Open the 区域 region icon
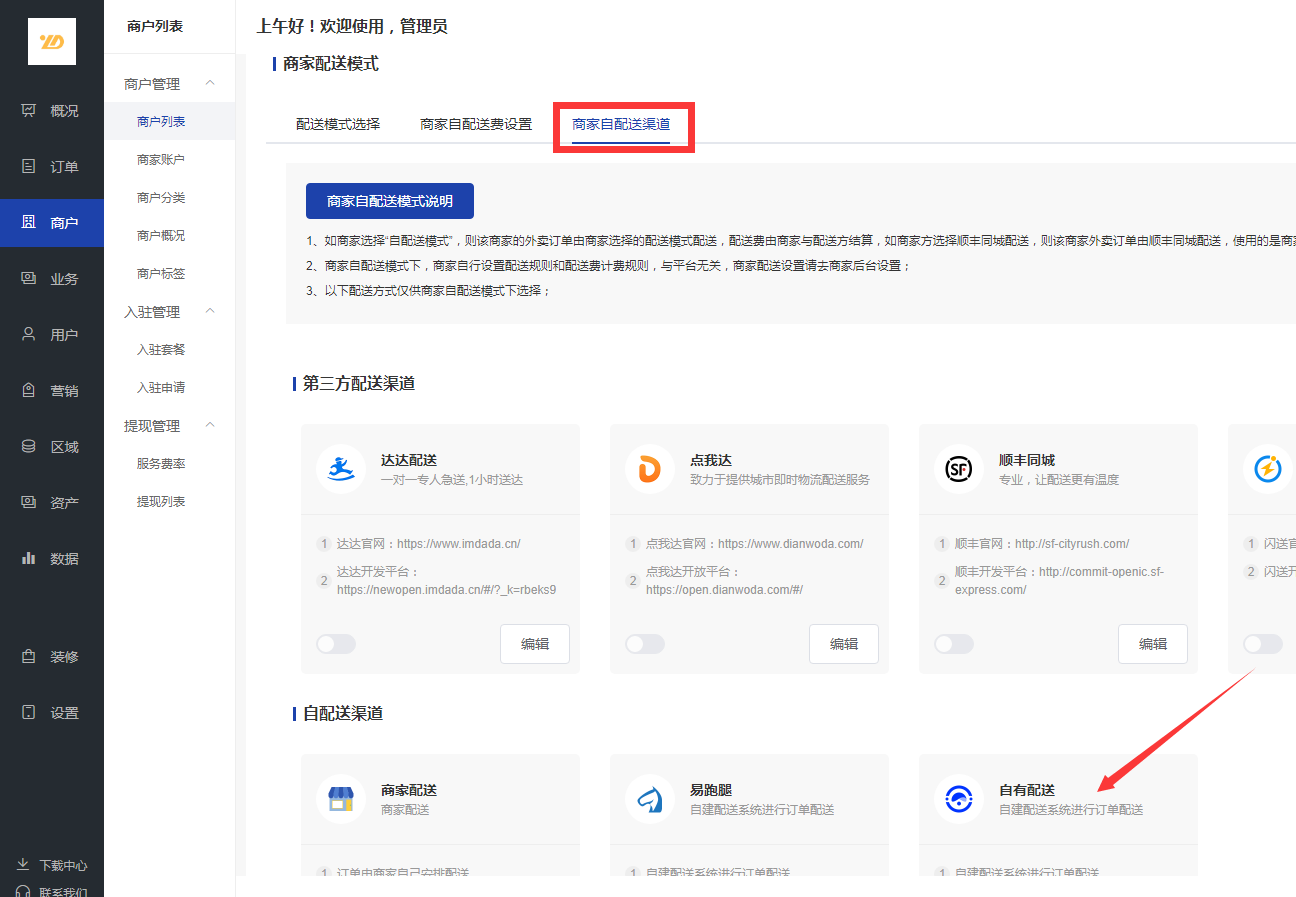This screenshot has width=1296, height=897. point(29,446)
